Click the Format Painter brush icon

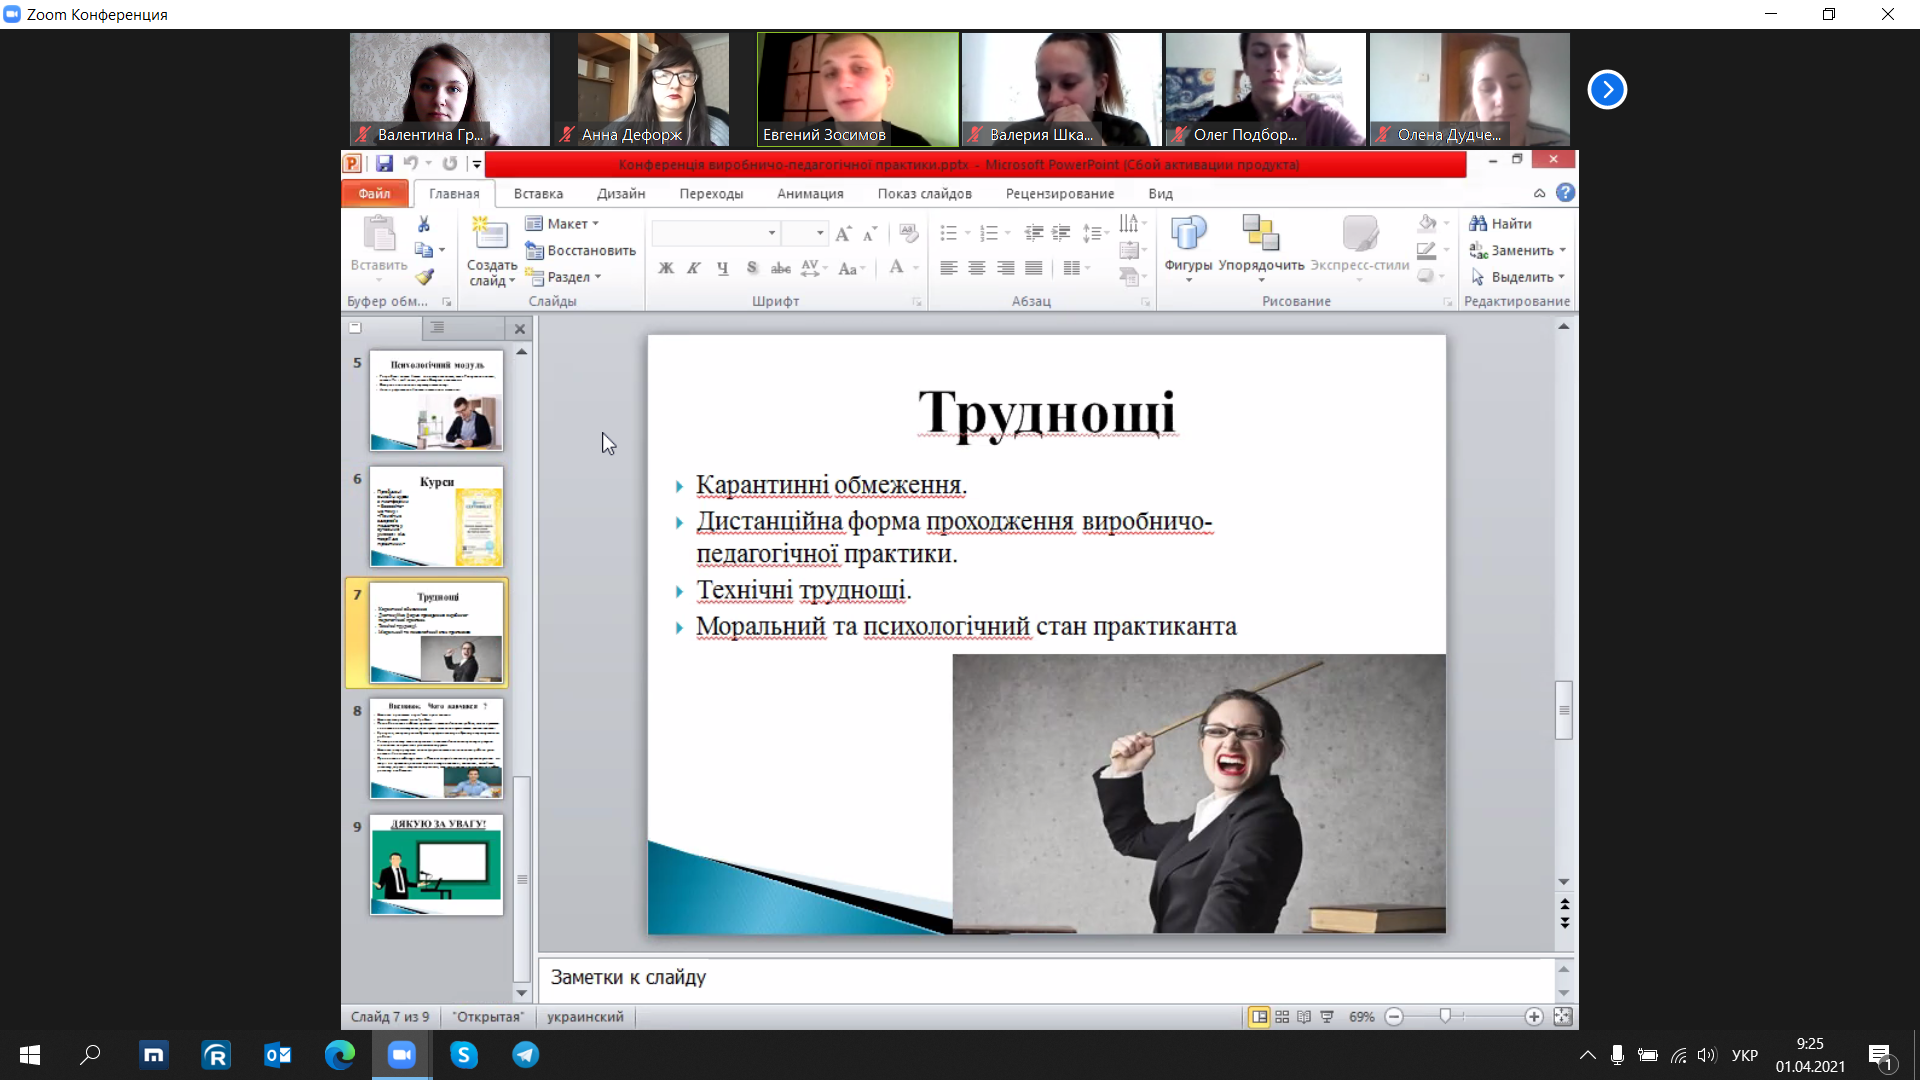pyautogui.click(x=425, y=277)
